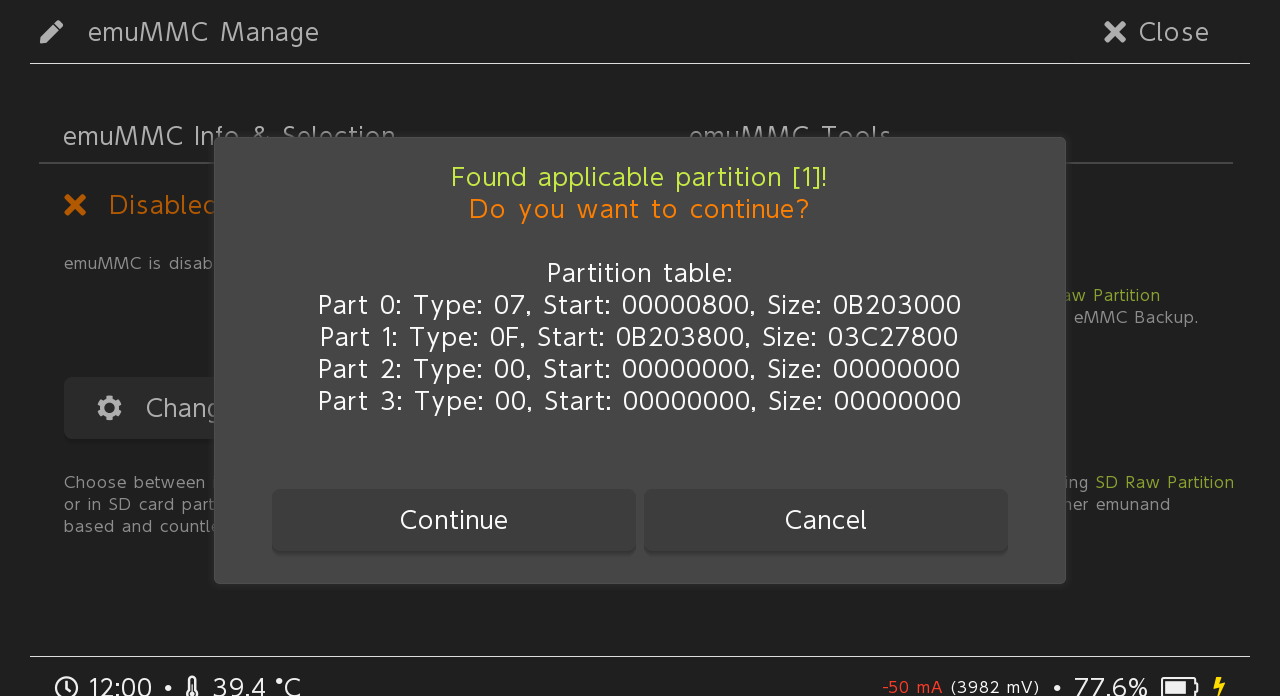Image resolution: width=1280 pixels, height=696 pixels.
Task: Click the thermometer icon in status bar
Action: (x=192, y=686)
